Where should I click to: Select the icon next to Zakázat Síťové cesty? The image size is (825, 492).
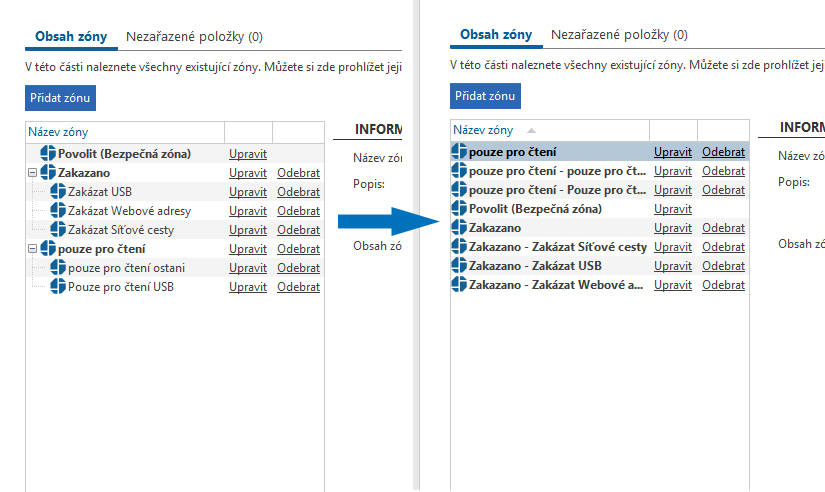point(58,230)
